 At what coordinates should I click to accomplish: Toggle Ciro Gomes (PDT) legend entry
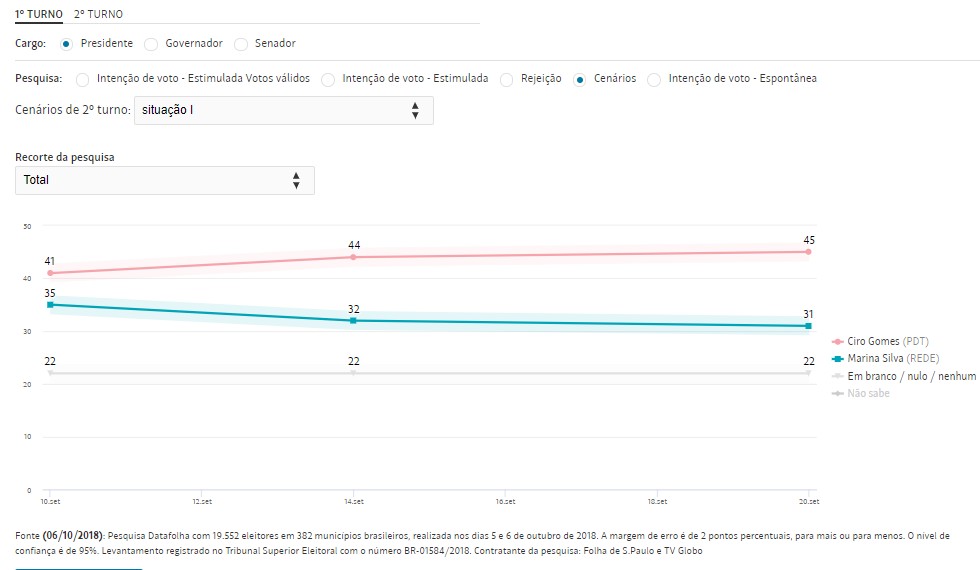(888, 342)
